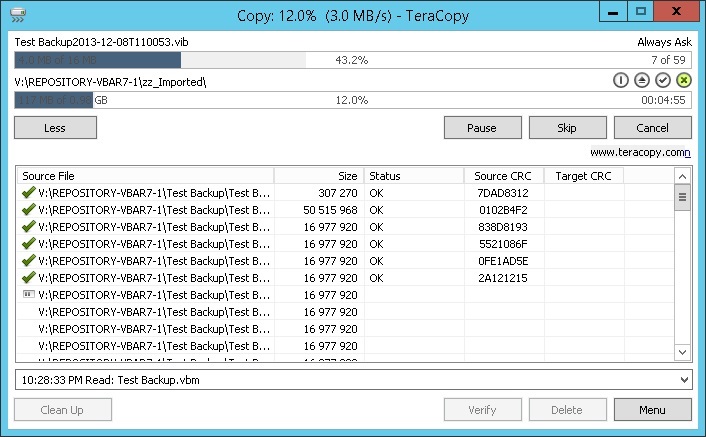Click the greyed-out Delete button

567,410
